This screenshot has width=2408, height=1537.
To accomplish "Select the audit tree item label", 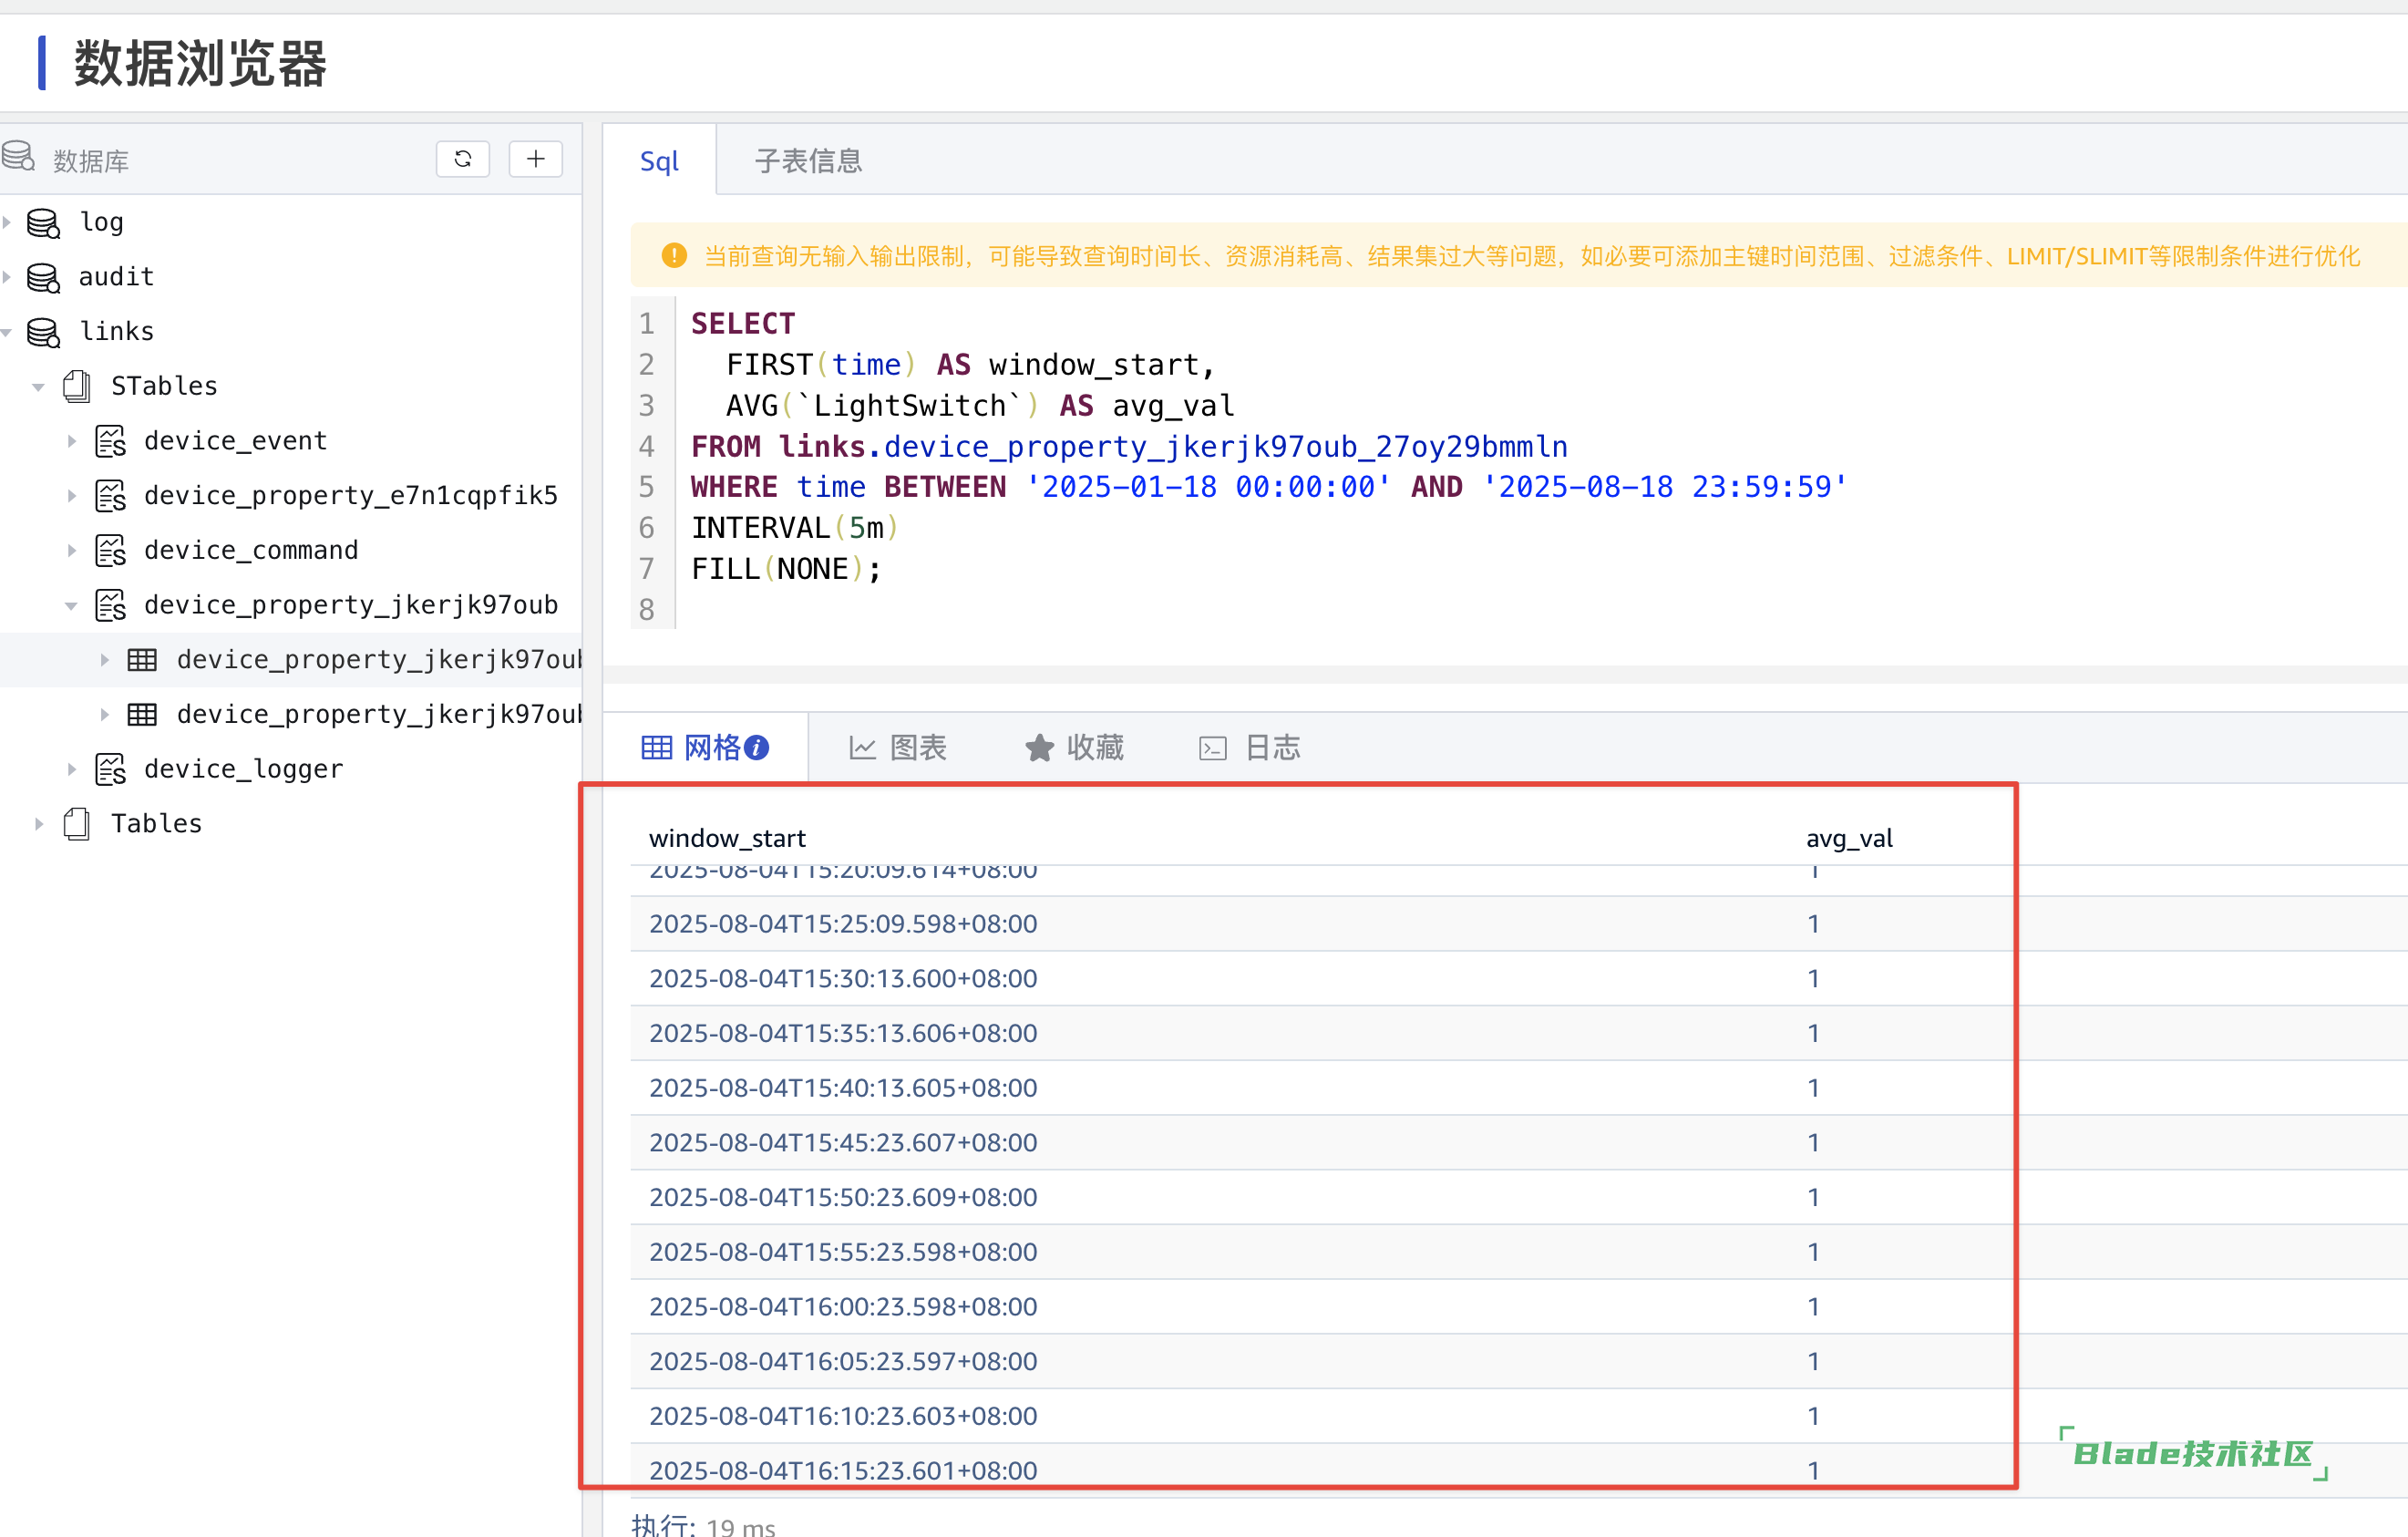I will tap(116, 277).
